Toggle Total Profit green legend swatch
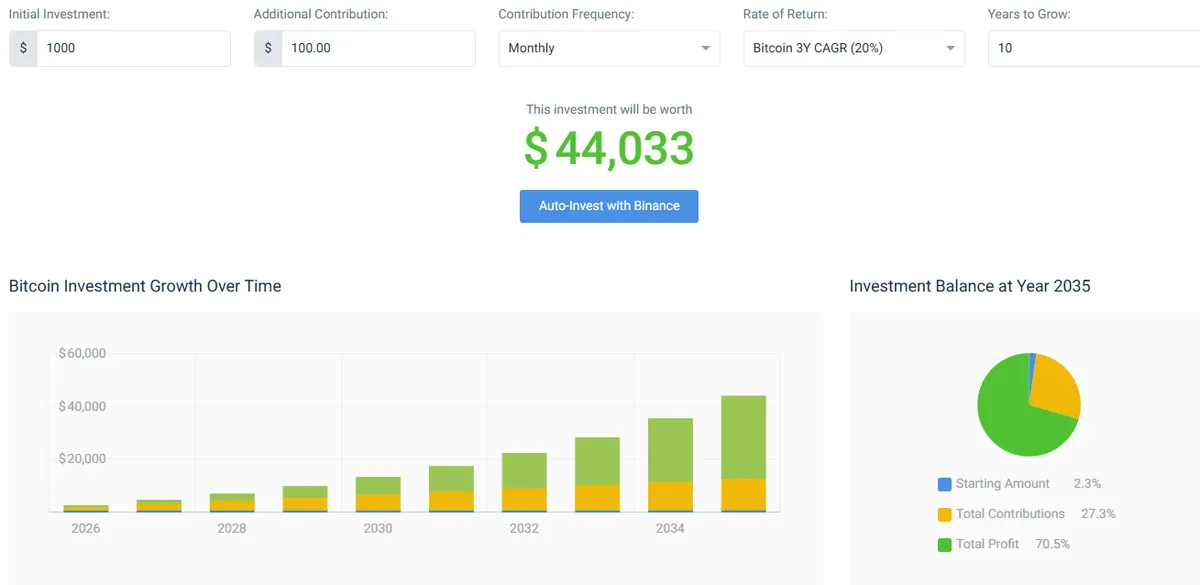 (x=944, y=544)
